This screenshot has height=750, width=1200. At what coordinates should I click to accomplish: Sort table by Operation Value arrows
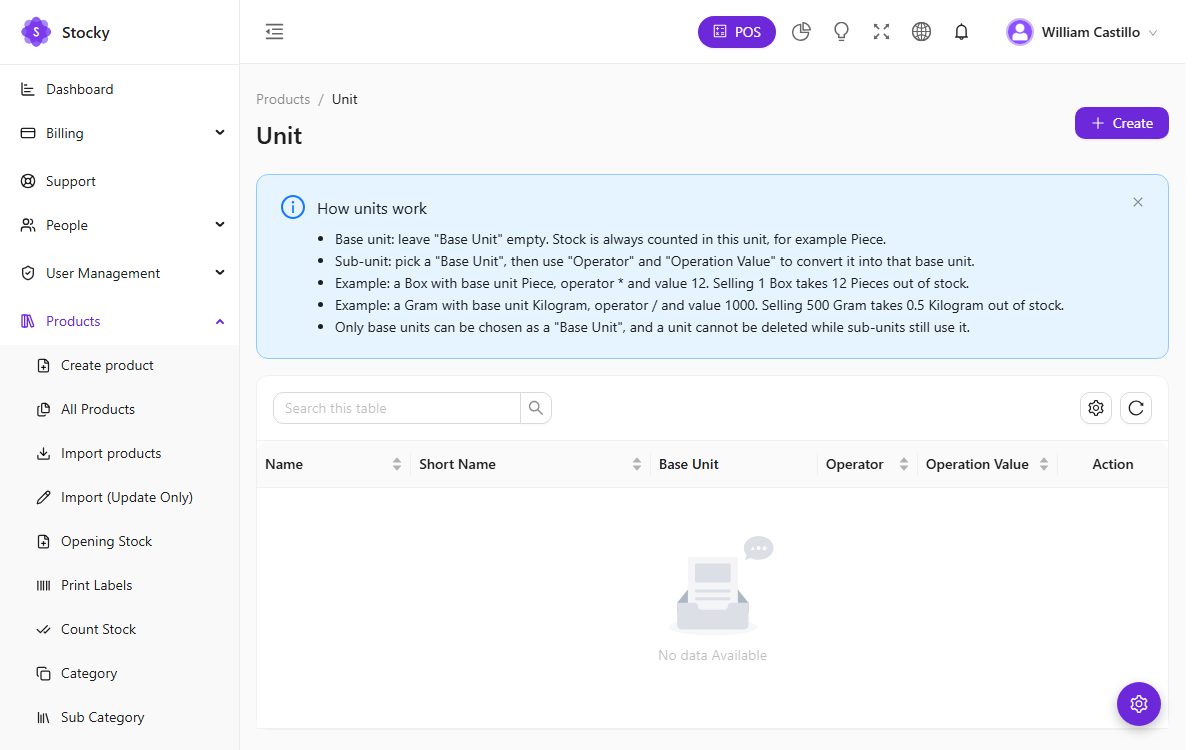pyautogui.click(x=1044, y=464)
